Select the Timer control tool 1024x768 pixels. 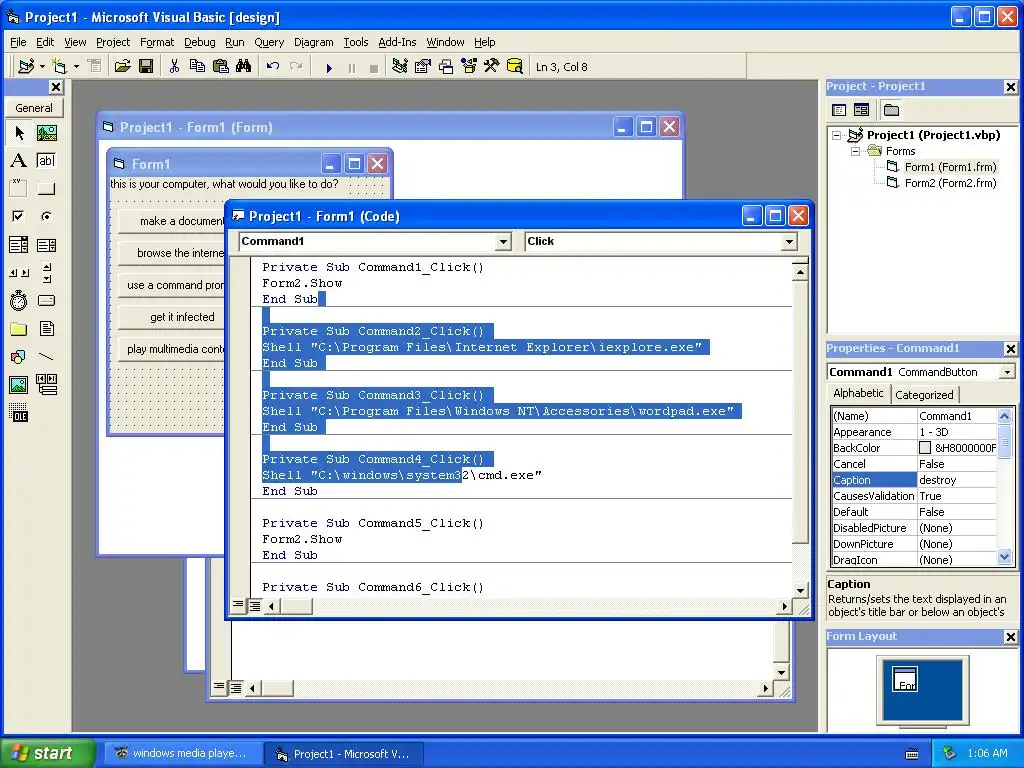[19, 300]
